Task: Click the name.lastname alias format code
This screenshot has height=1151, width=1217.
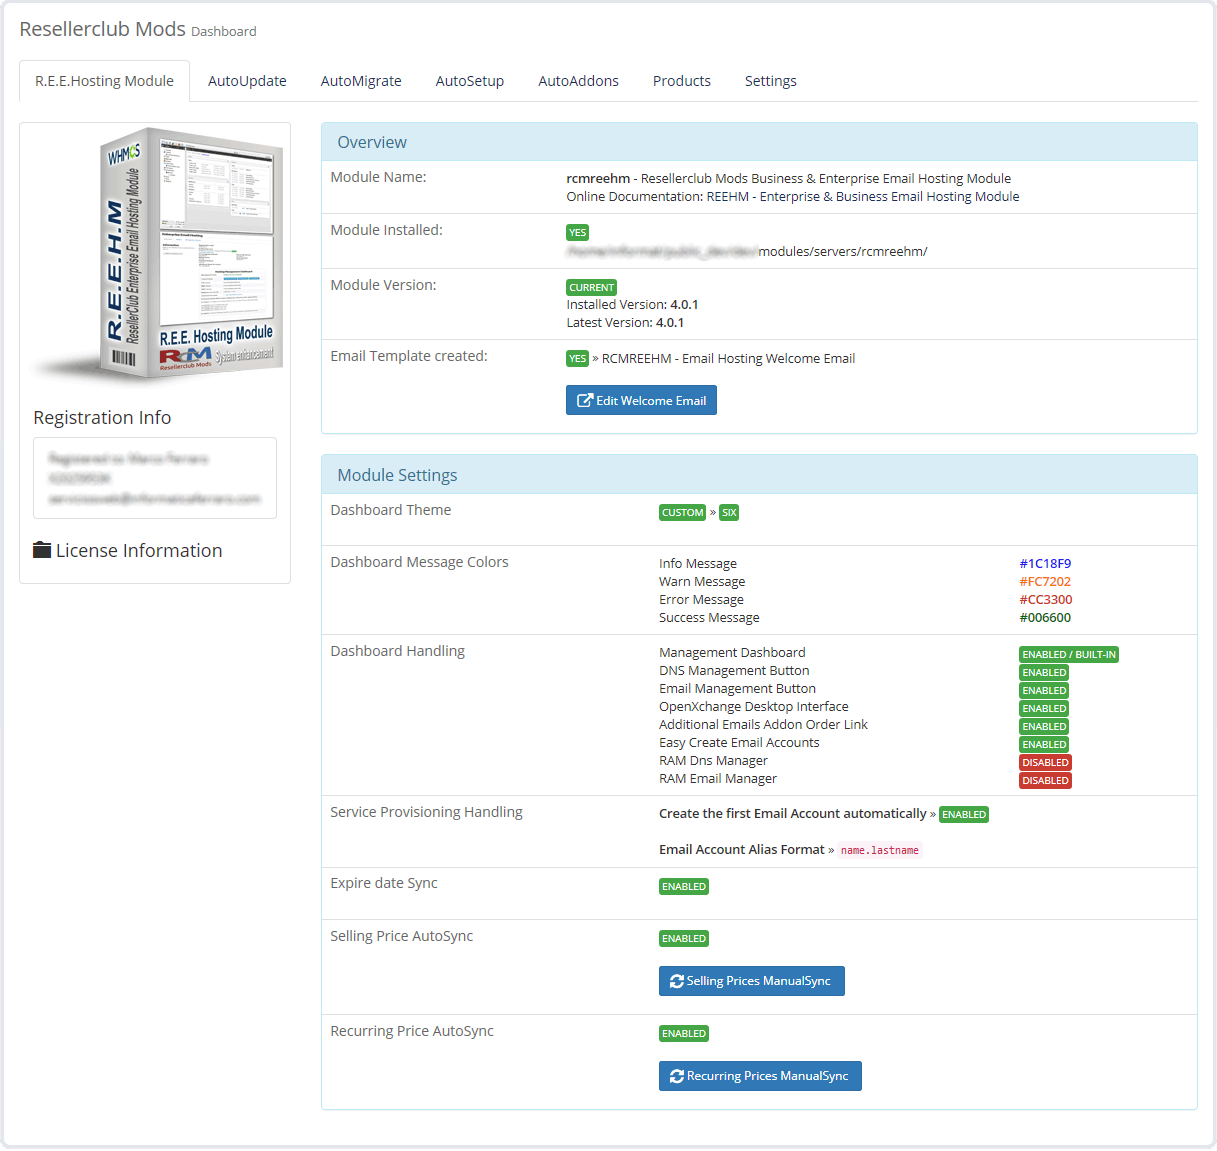Action: [880, 851]
